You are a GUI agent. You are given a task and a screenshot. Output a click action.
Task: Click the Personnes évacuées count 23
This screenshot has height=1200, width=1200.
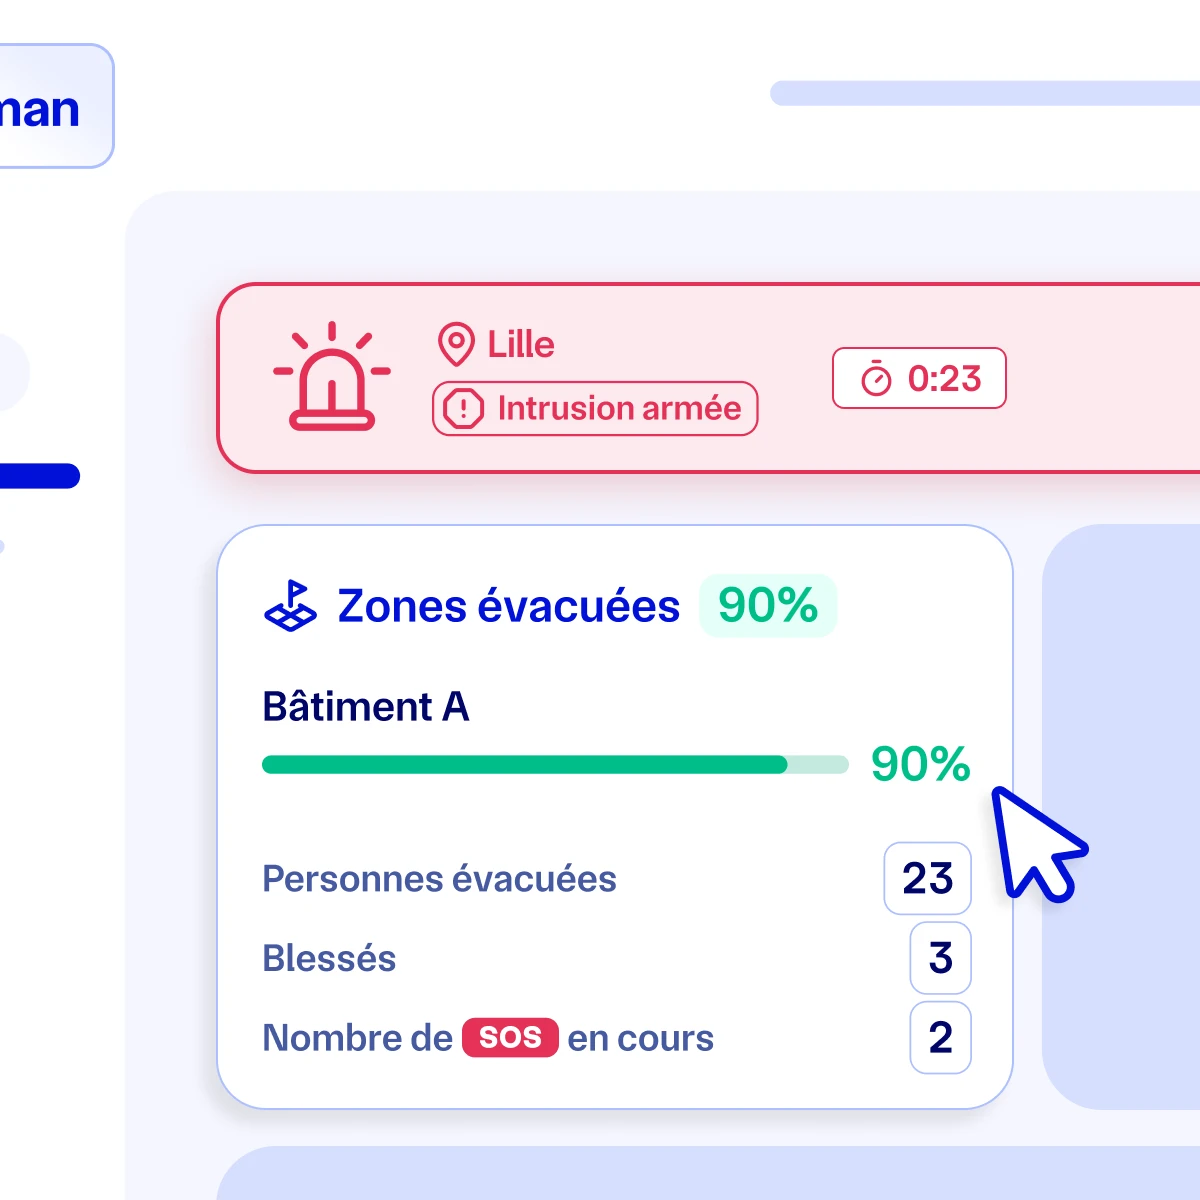(928, 879)
